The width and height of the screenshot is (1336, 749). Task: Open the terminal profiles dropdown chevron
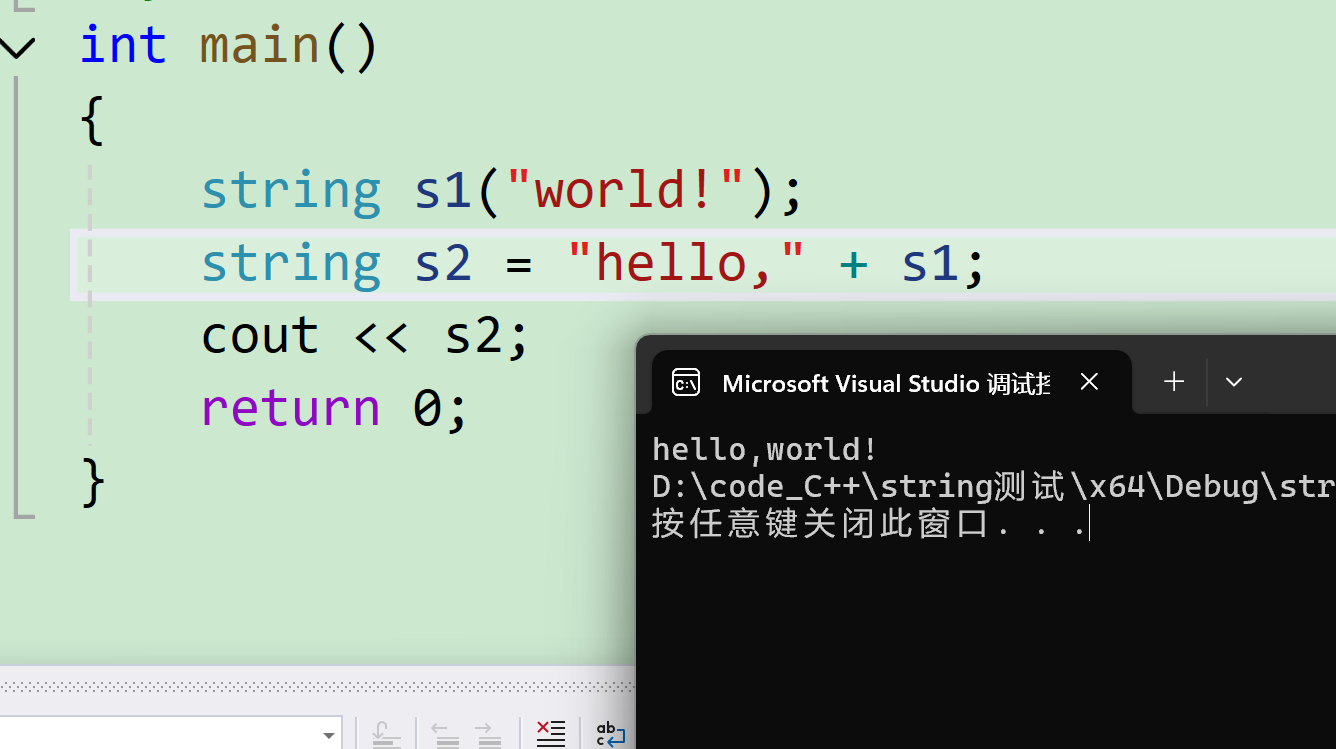point(1234,382)
